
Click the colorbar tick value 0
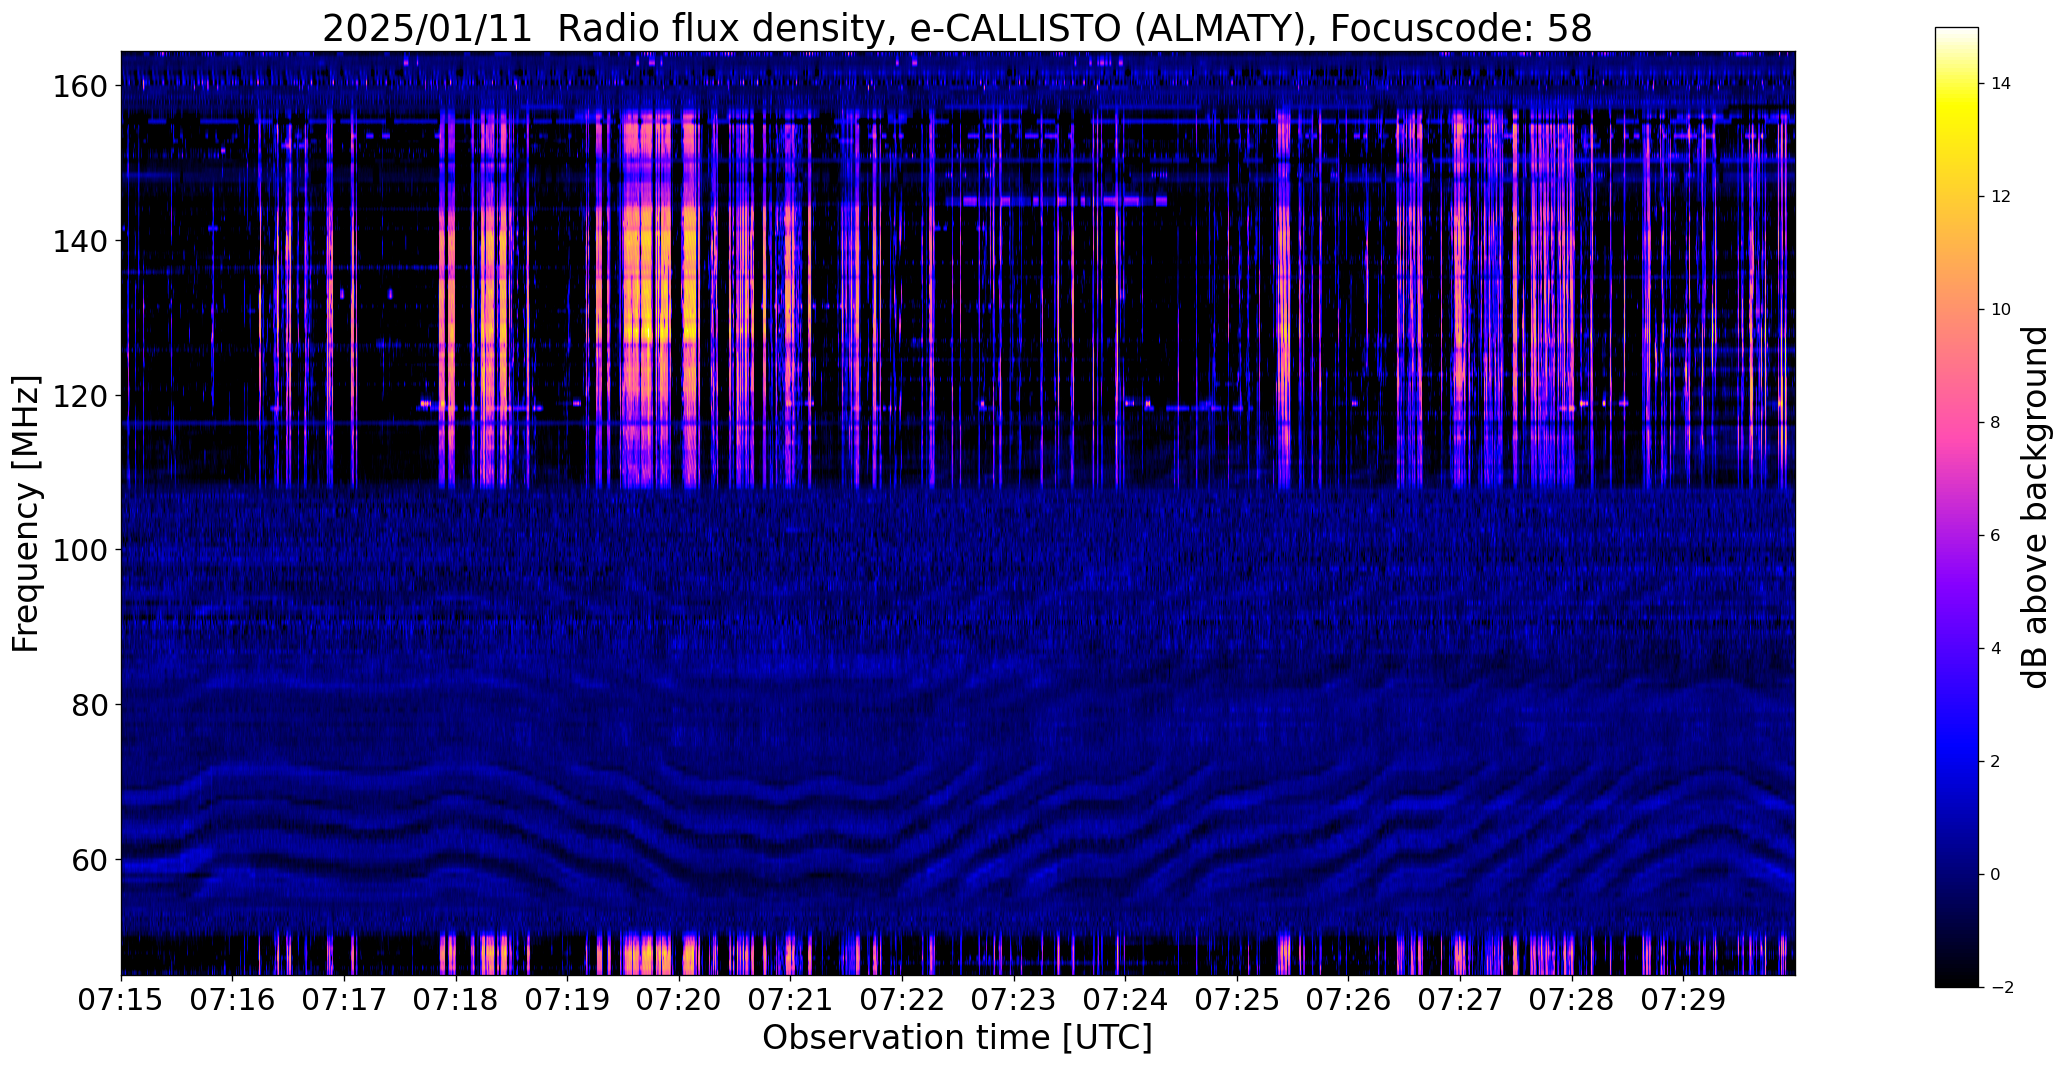tap(1996, 875)
